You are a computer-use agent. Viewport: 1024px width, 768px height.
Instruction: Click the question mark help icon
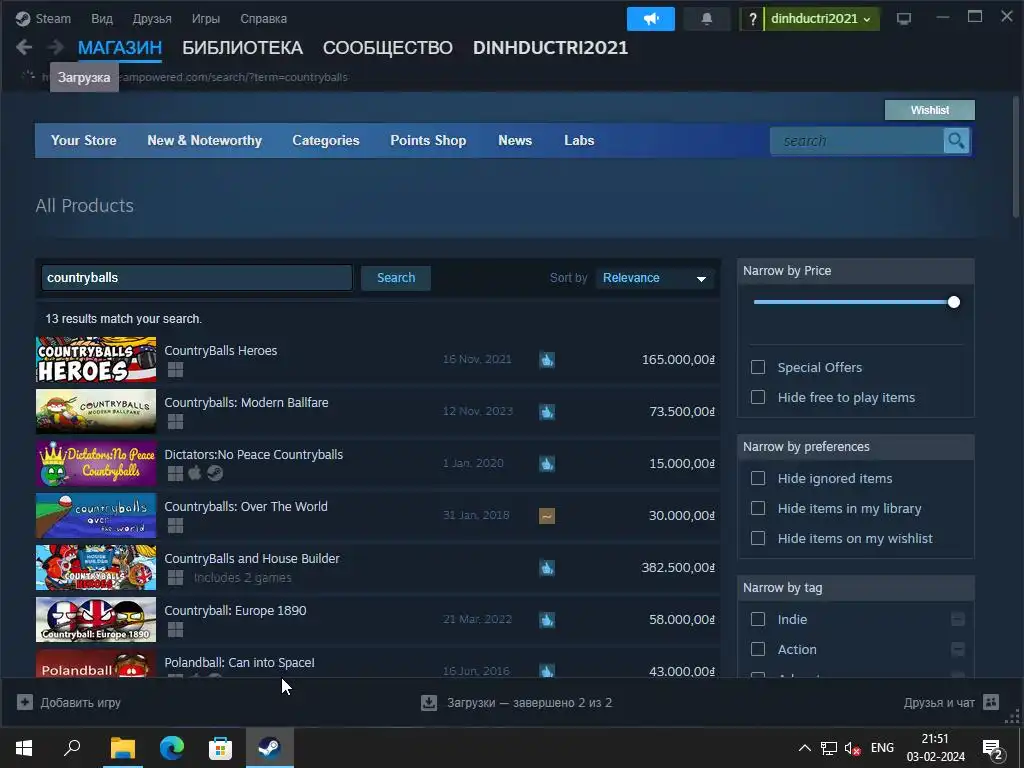752,19
